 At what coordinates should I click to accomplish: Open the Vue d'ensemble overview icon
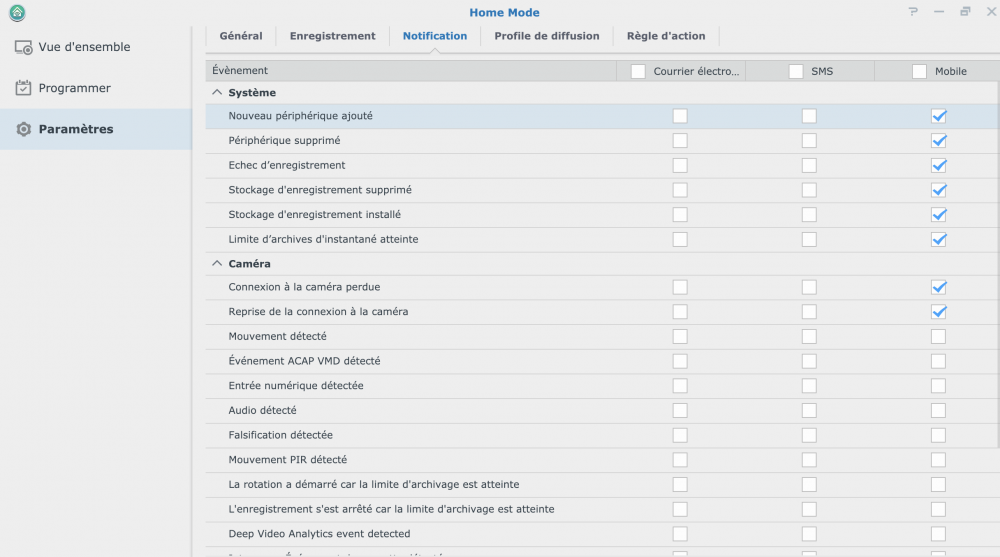click(x=24, y=47)
